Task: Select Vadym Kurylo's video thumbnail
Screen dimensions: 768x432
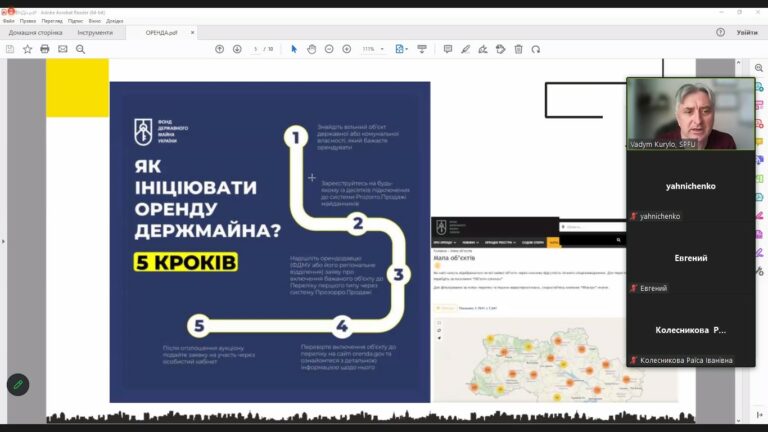Action: pos(690,113)
